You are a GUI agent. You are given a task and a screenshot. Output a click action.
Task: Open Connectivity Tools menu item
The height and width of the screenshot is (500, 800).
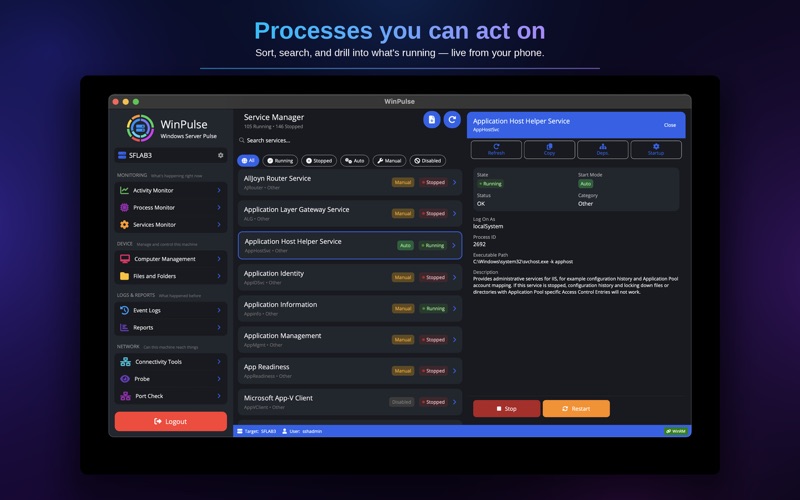coord(171,362)
